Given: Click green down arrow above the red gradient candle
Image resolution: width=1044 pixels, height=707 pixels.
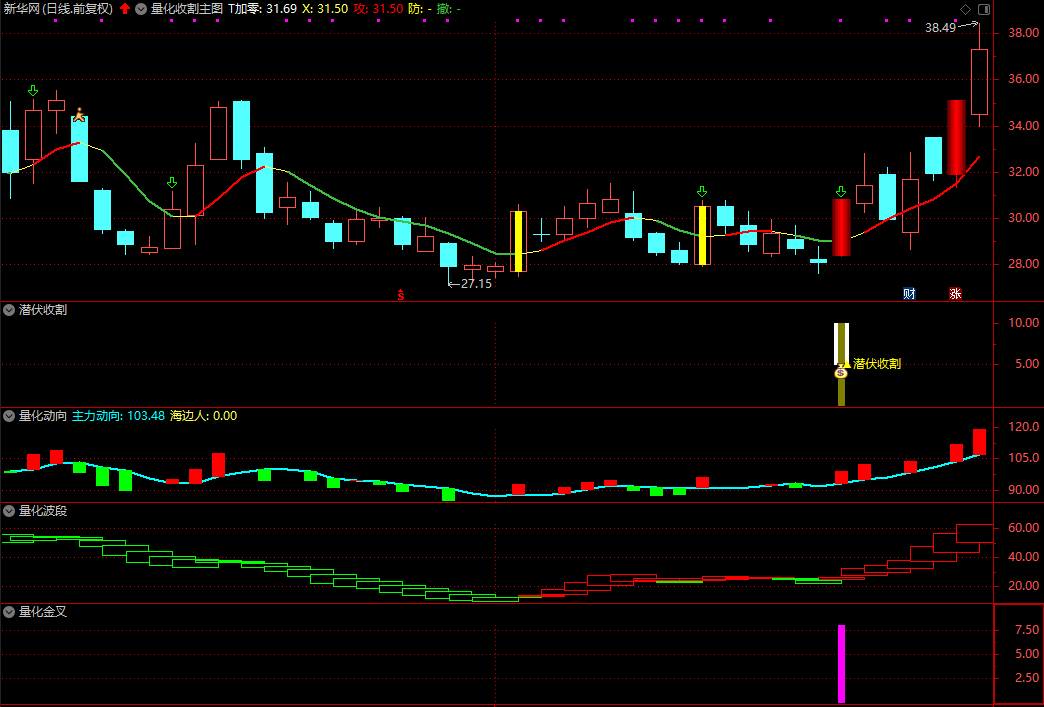Looking at the screenshot, I should click(841, 192).
